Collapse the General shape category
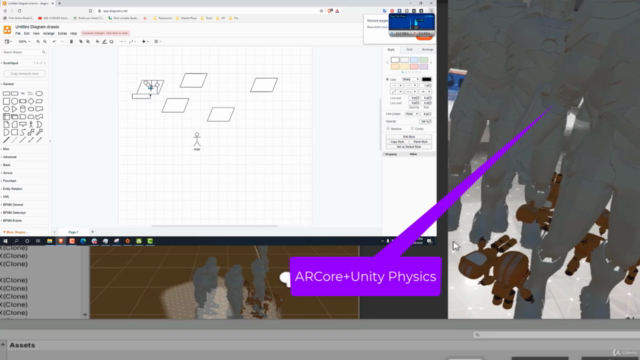The image size is (640, 360). pos(8,84)
